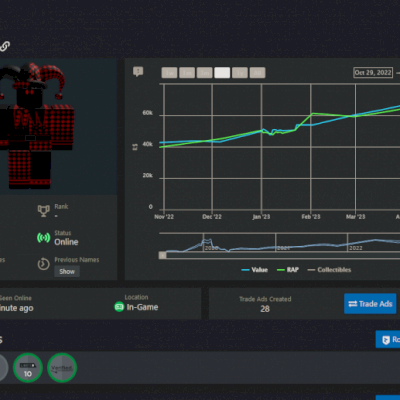Click the Feb '23 x-axis label
This screenshot has width=400, height=400.
[311, 217]
